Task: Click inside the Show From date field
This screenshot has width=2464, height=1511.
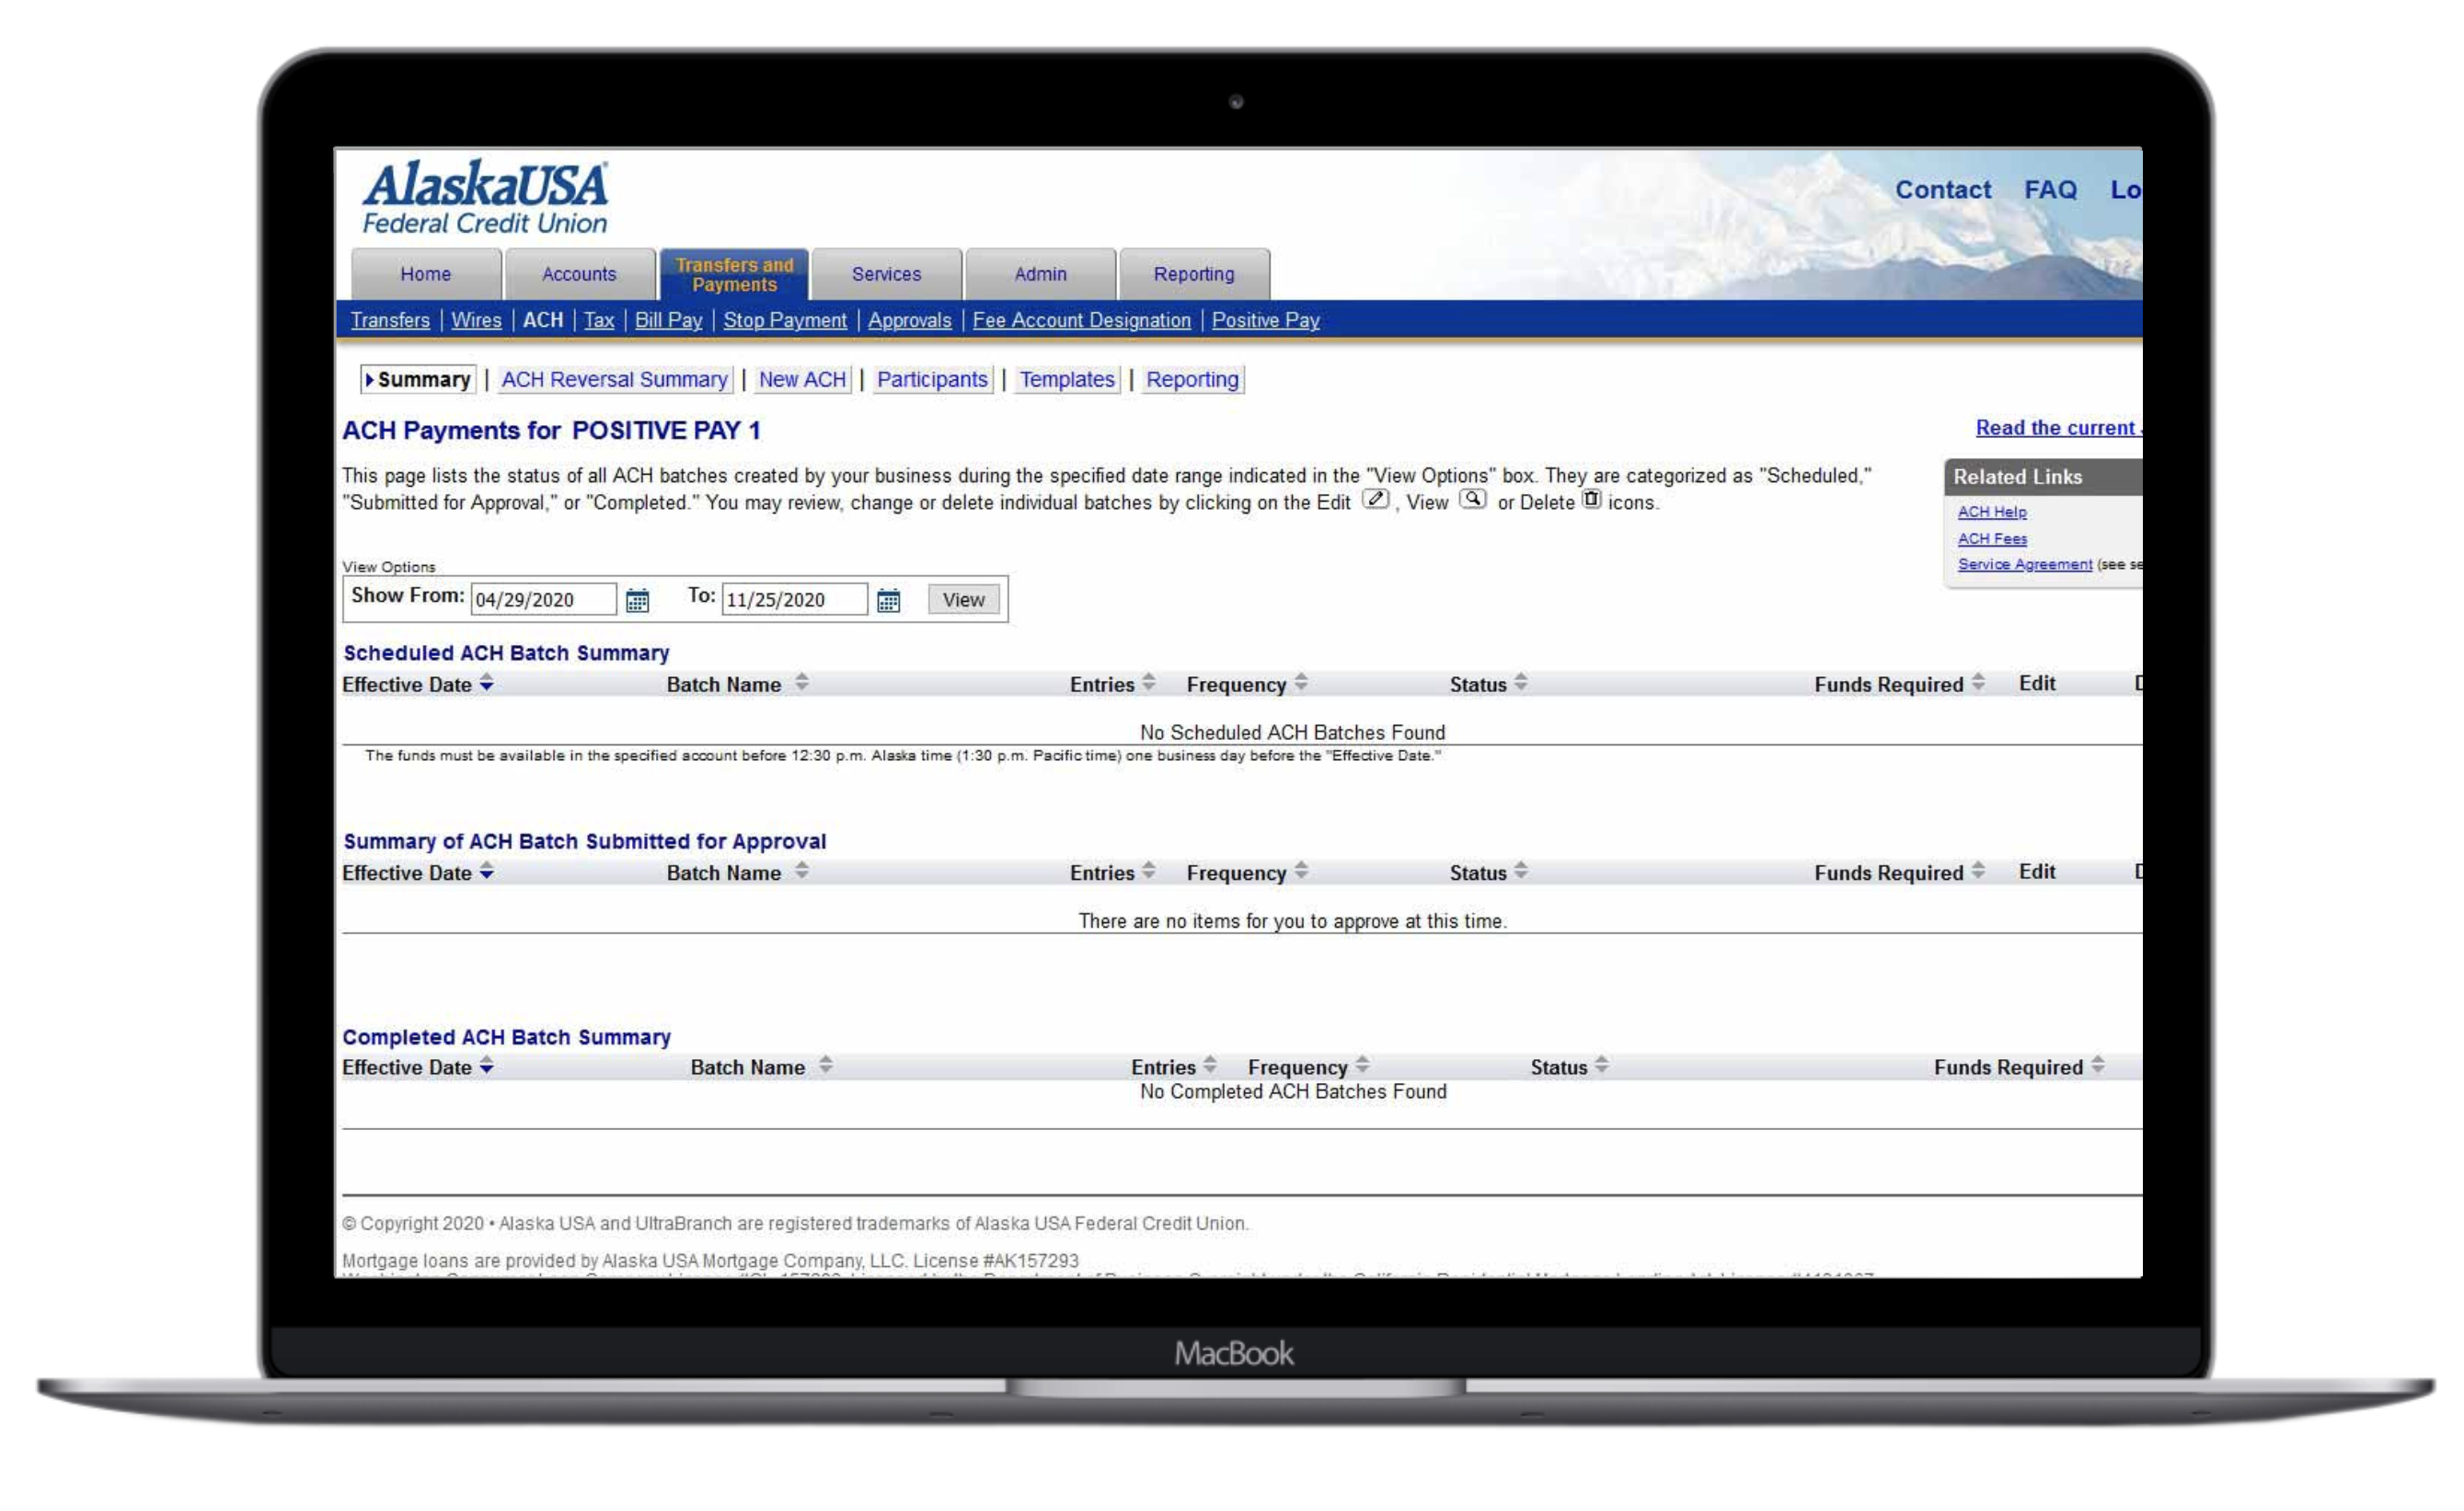Action: (x=544, y=599)
